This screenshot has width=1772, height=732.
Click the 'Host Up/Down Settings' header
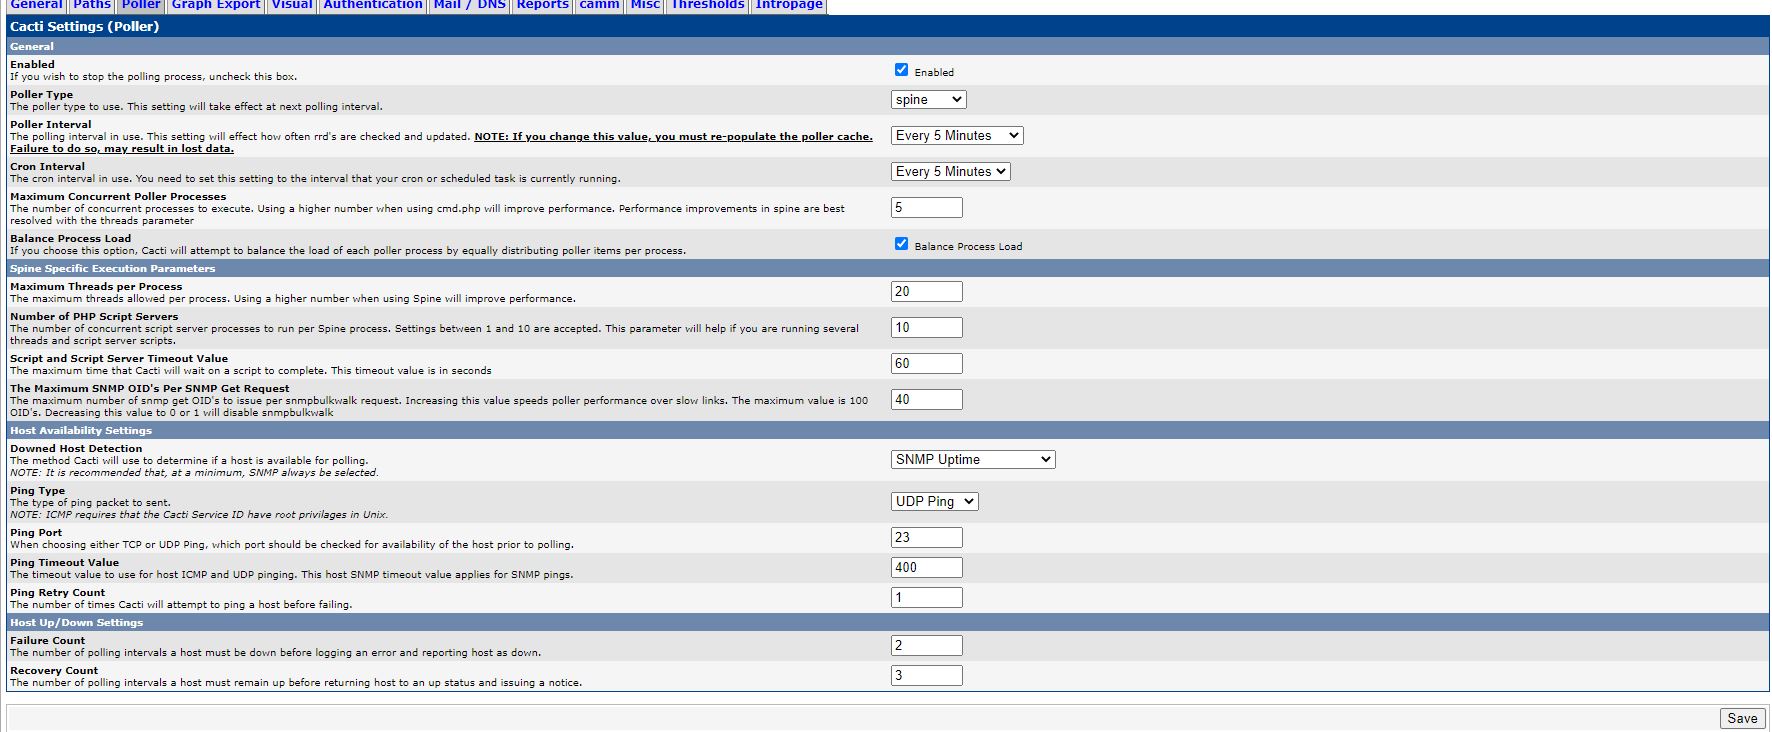click(77, 623)
